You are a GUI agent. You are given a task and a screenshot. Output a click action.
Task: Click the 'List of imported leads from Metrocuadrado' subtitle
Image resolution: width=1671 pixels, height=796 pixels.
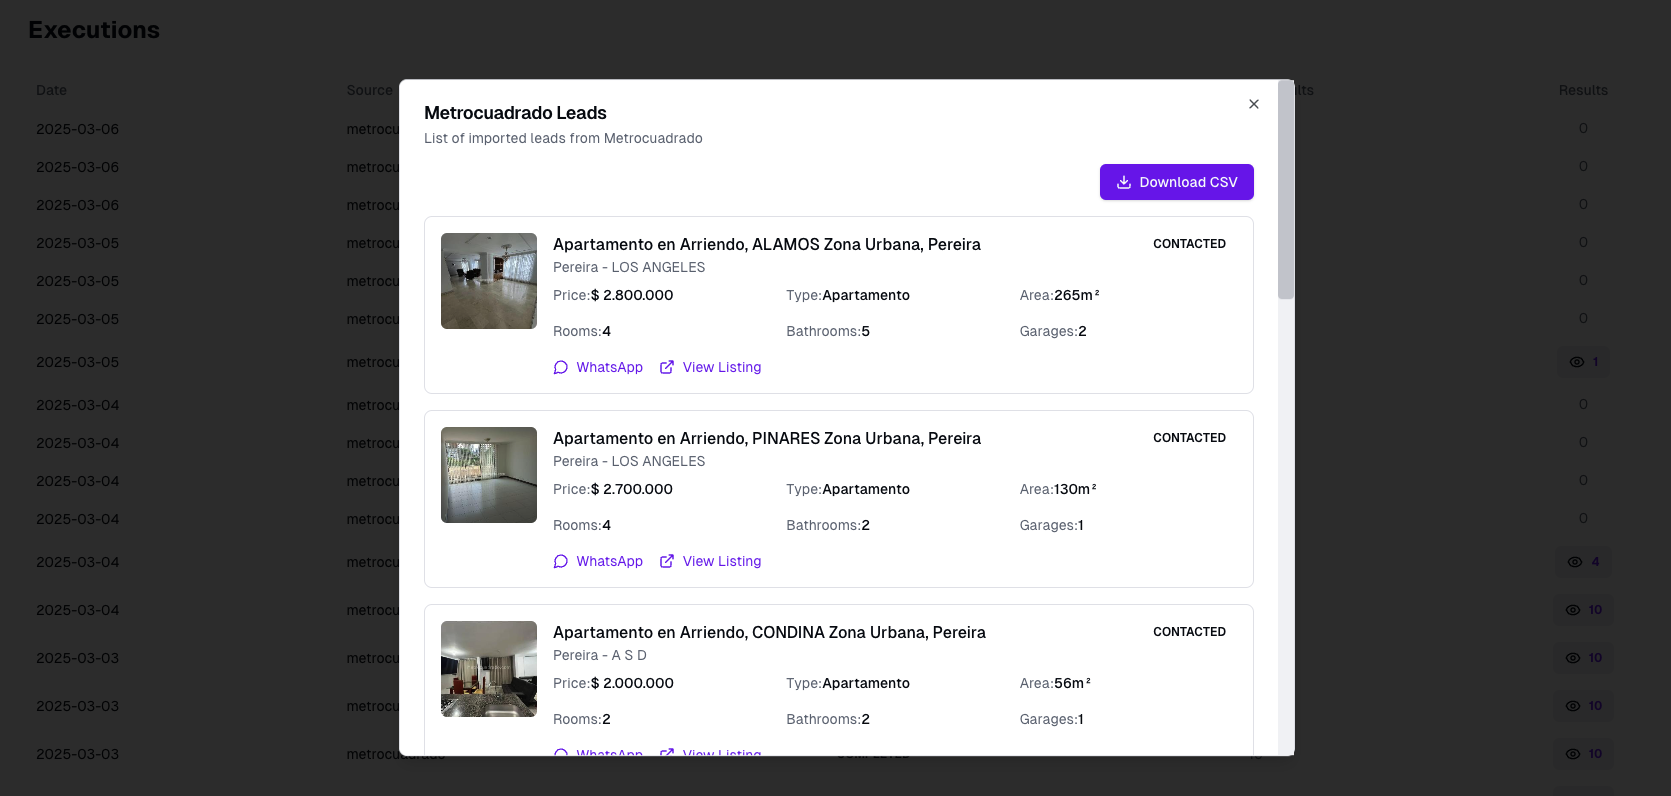tap(563, 138)
